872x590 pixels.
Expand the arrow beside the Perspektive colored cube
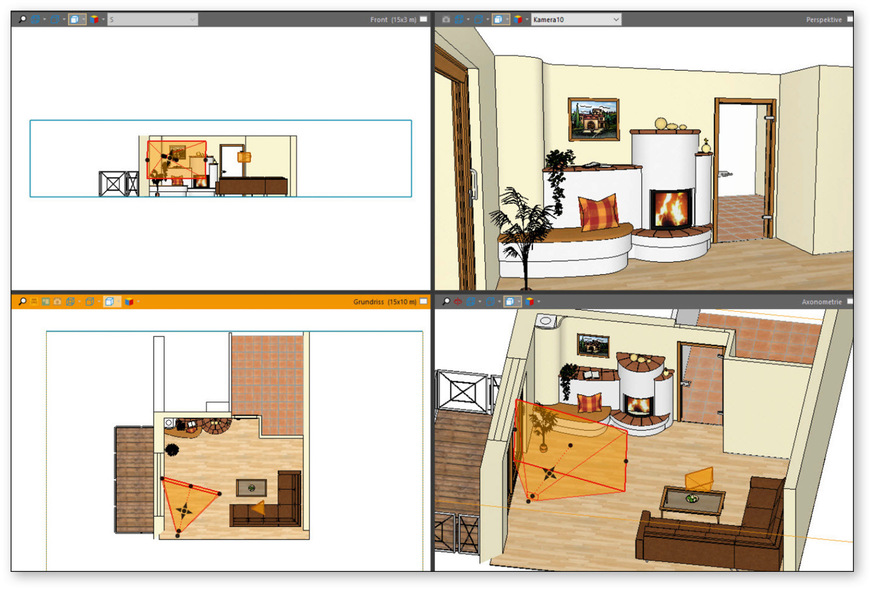527,19
